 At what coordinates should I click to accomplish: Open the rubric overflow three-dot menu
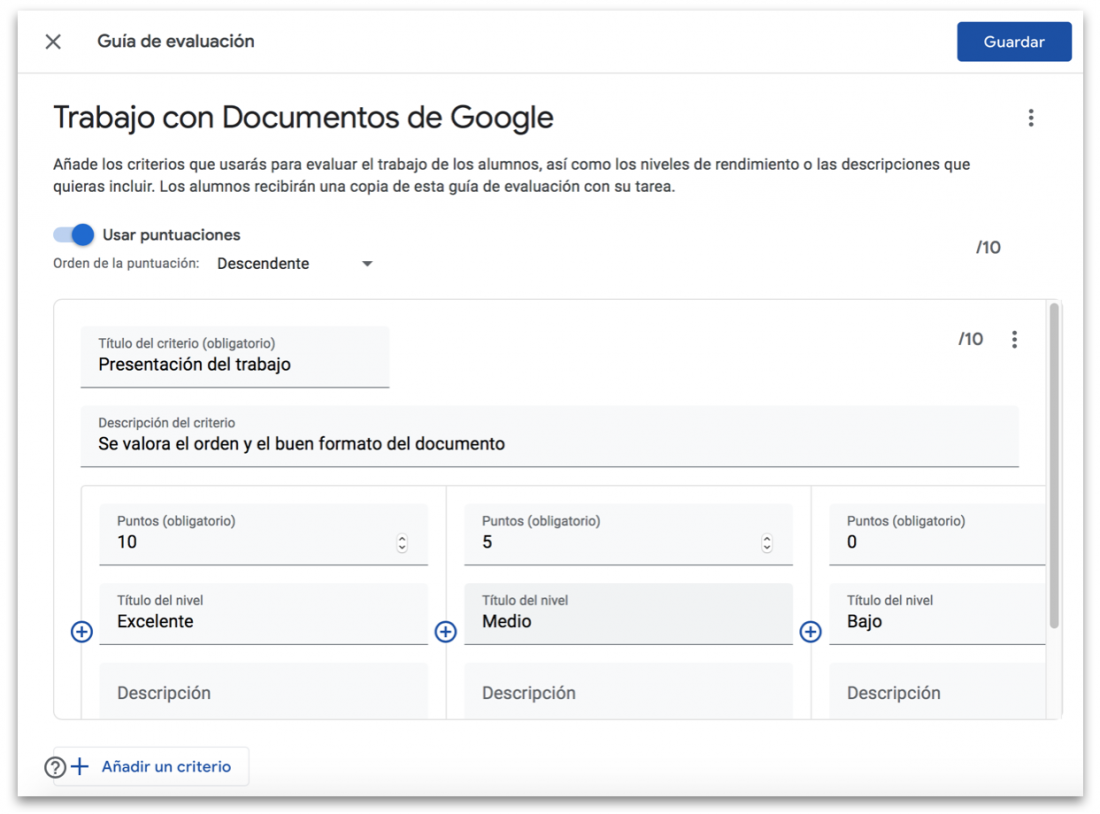[x=1031, y=117]
